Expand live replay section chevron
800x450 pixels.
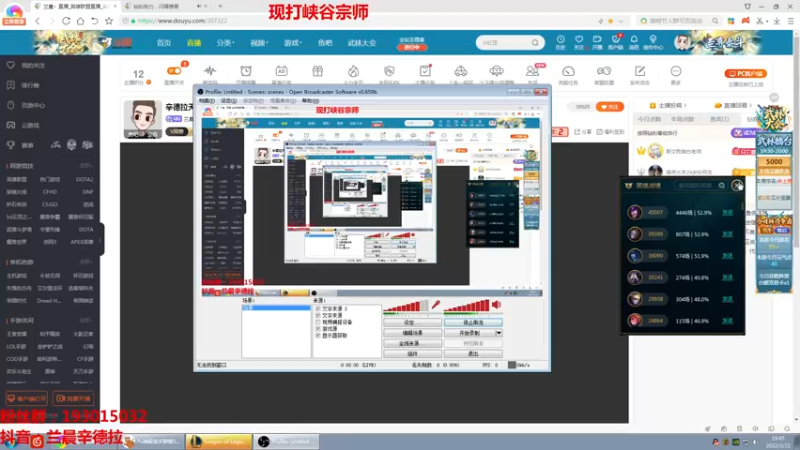click(x=751, y=106)
